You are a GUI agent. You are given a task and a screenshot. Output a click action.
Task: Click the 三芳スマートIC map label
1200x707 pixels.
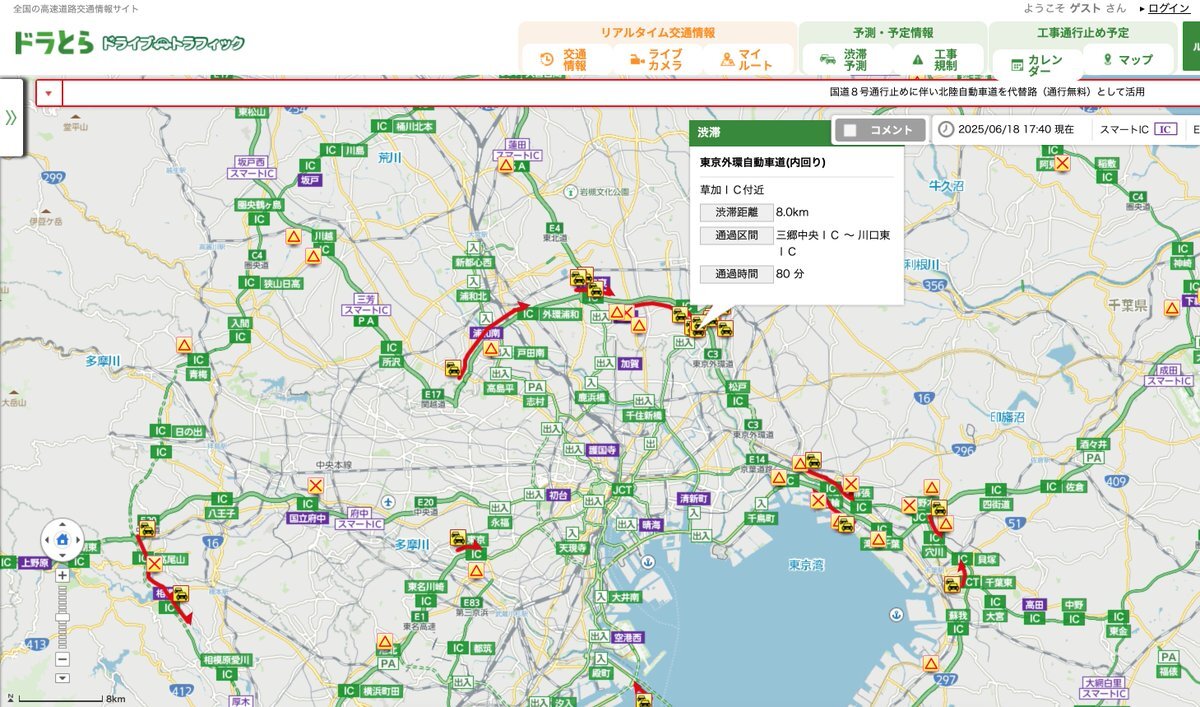tap(366, 305)
